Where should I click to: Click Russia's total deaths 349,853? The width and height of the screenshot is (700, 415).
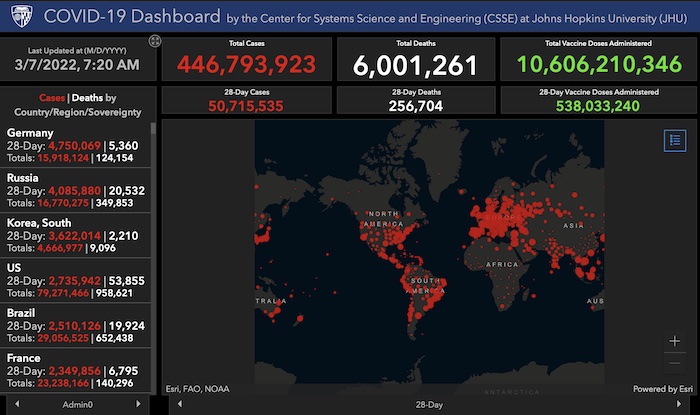click(114, 203)
